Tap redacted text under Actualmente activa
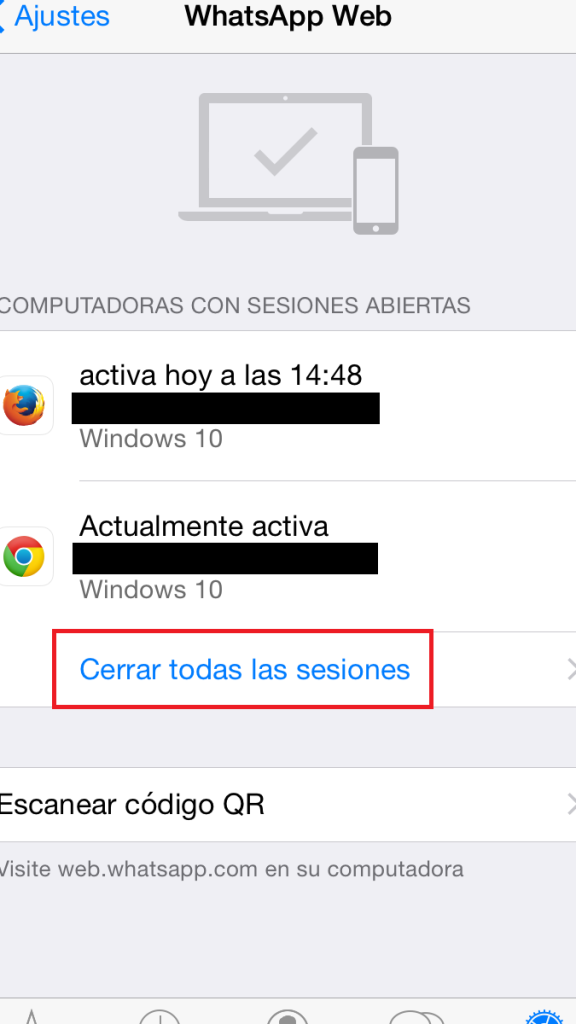 click(x=225, y=558)
